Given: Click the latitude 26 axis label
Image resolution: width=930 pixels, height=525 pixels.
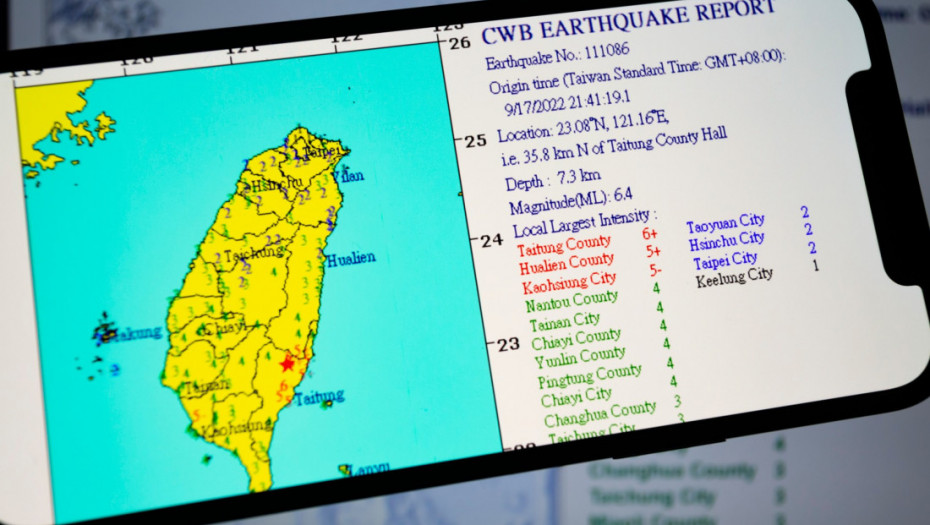Looking at the screenshot, I should pyautogui.click(x=459, y=43).
